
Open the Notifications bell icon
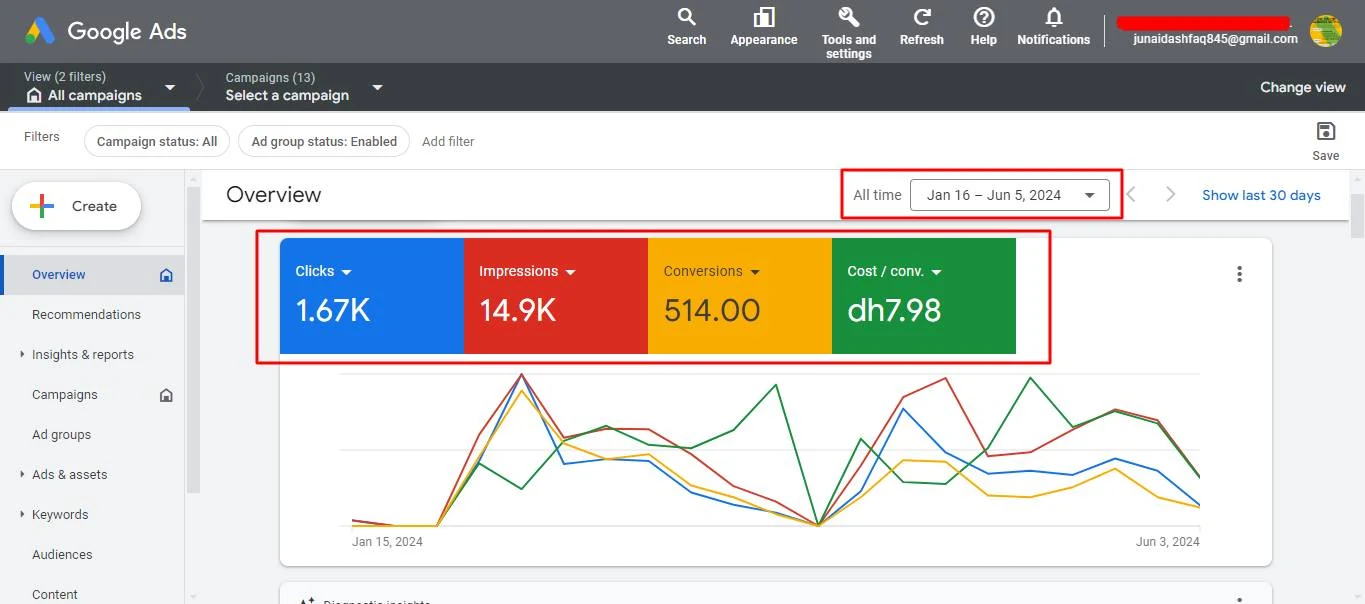1054,17
